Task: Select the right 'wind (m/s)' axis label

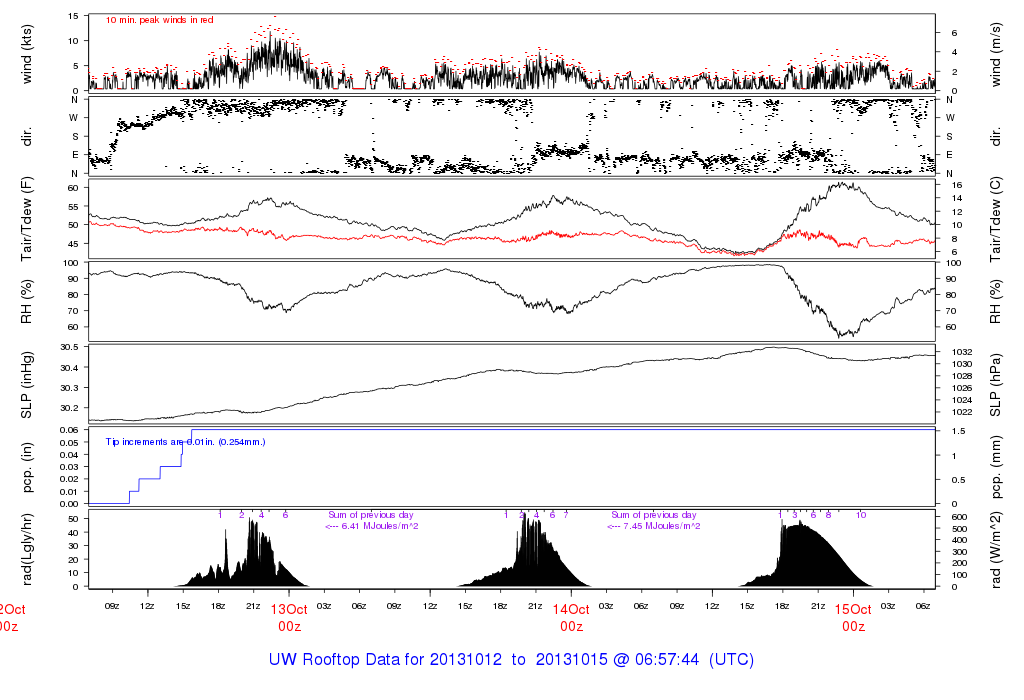Action: click(995, 54)
